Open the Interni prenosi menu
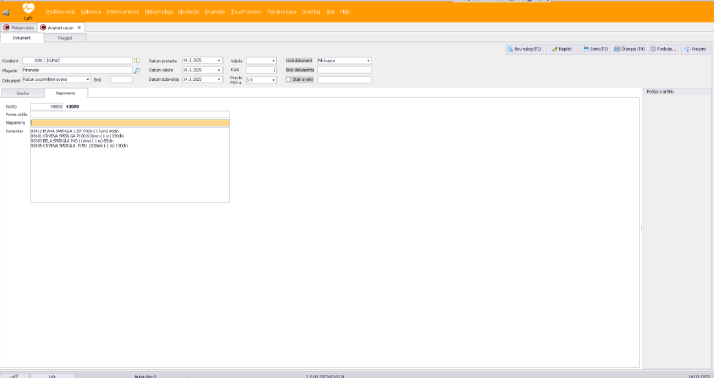 tap(122, 12)
